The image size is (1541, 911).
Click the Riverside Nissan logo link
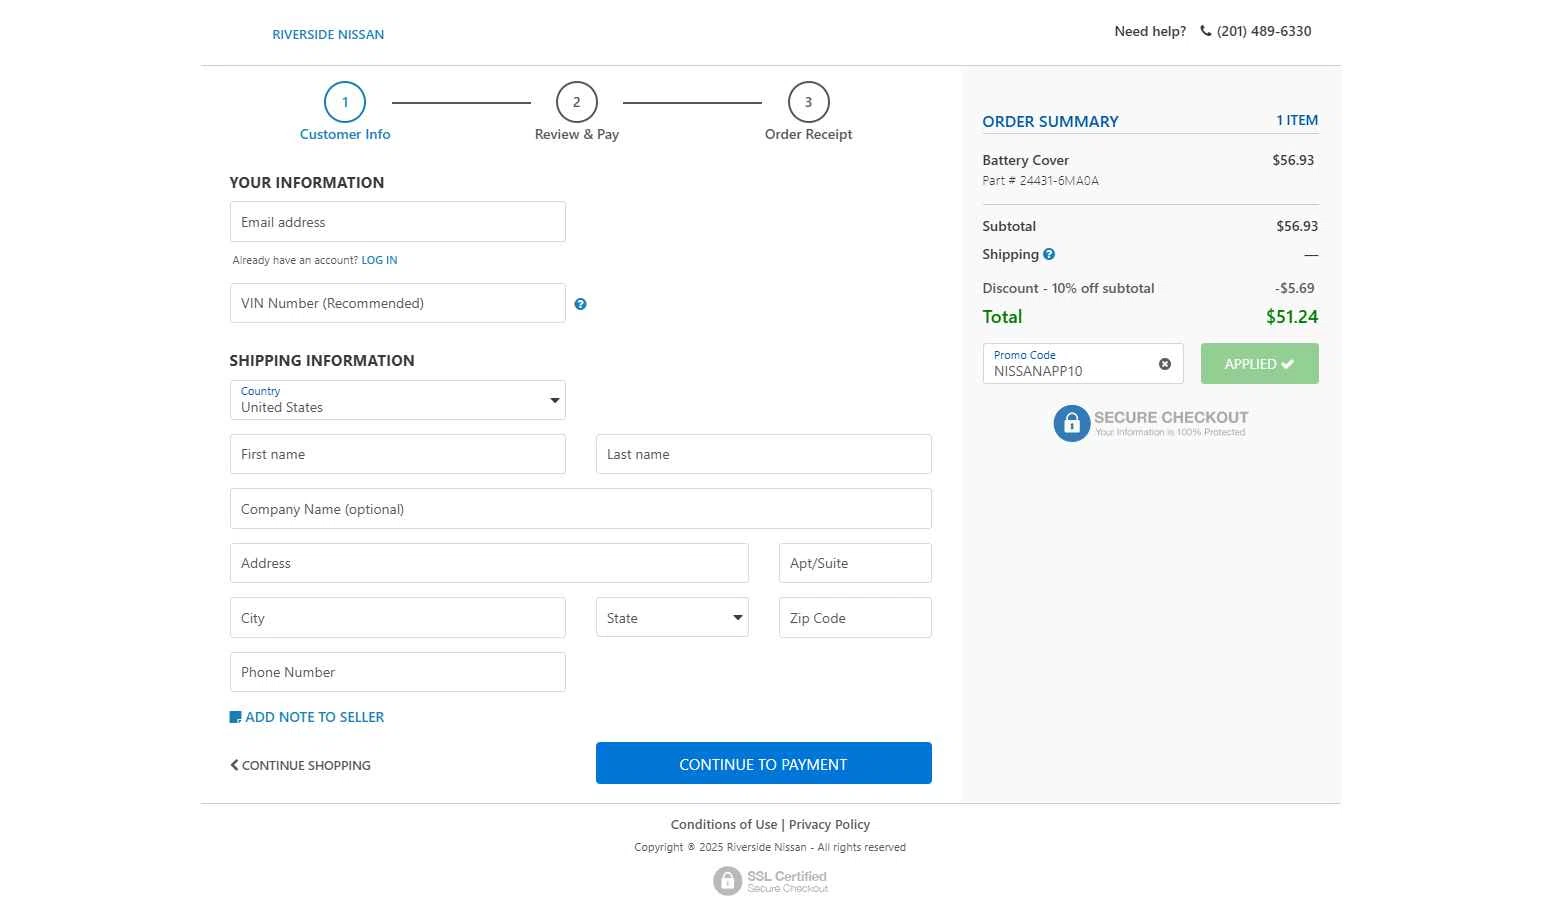coord(328,34)
